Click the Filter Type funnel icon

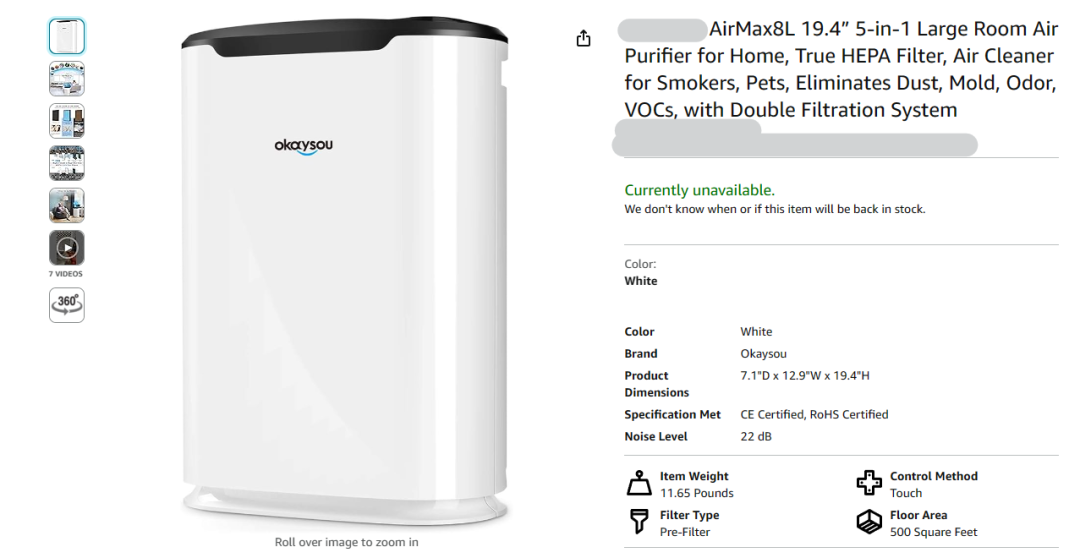639,521
